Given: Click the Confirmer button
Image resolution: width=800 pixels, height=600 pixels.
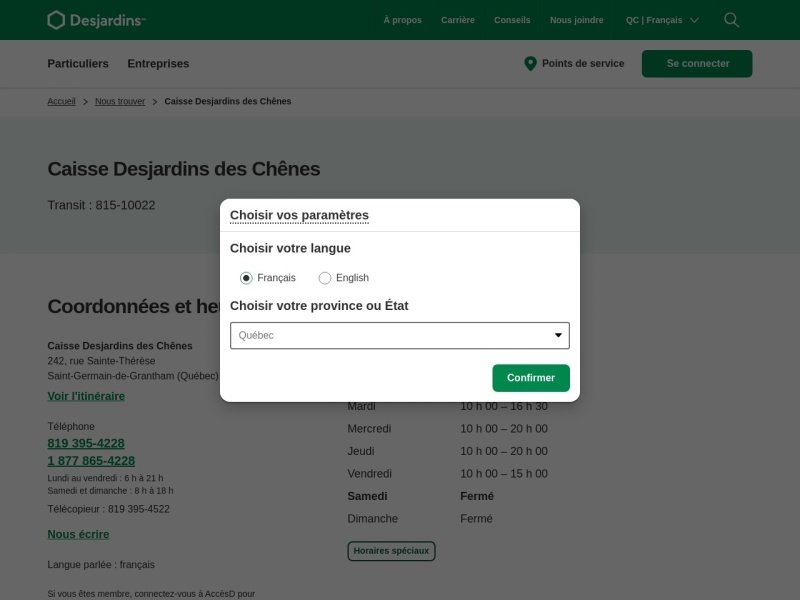Looking at the screenshot, I should pos(531,378).
